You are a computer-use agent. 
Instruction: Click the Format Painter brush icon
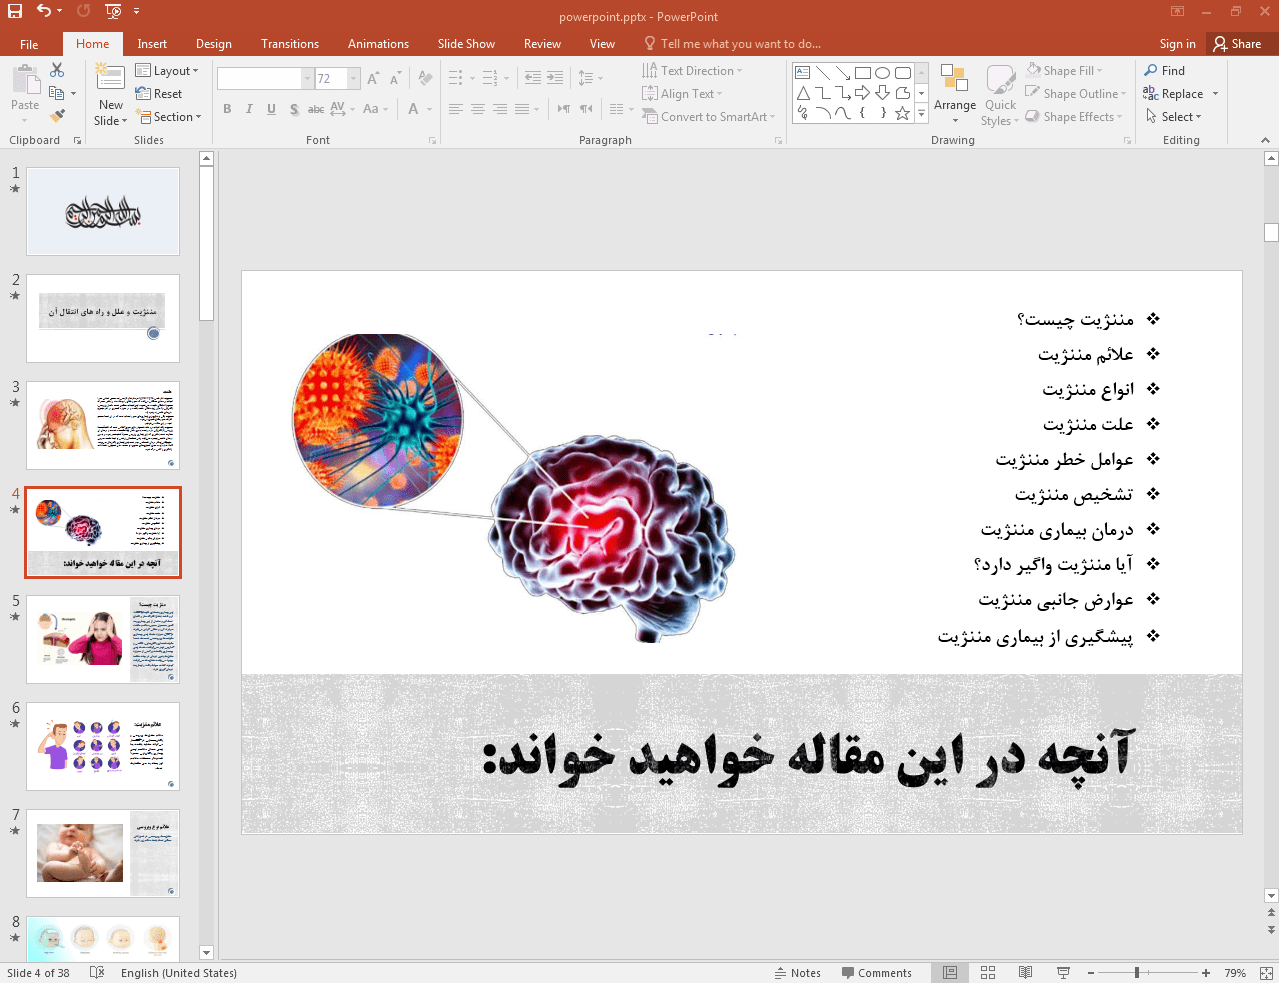coord(57,116)
